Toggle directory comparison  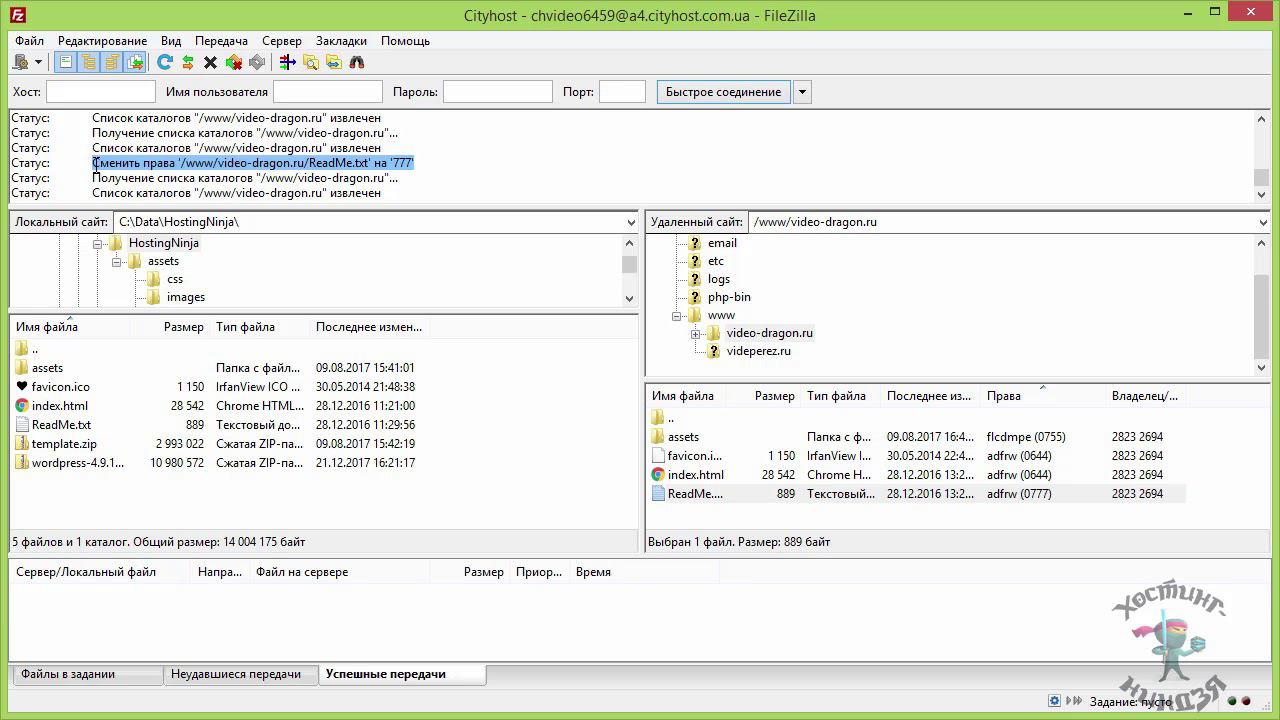(311, 62)
